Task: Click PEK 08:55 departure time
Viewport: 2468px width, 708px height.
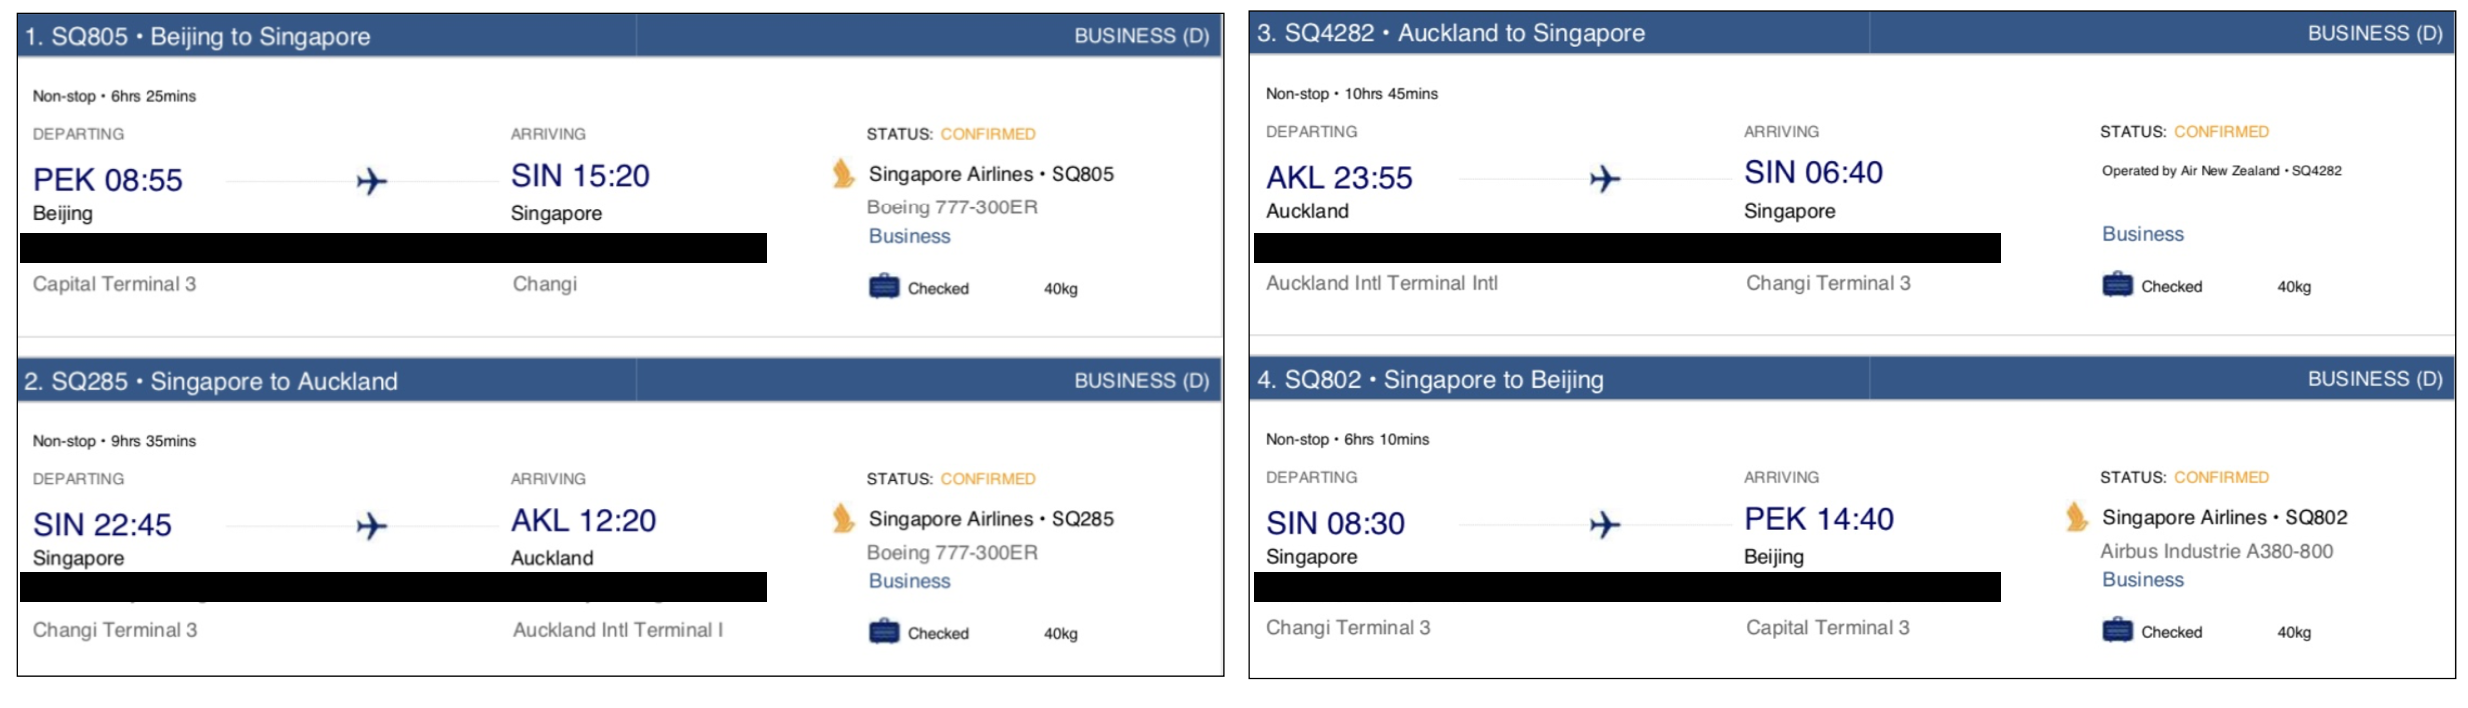Action: click(108, 180)
